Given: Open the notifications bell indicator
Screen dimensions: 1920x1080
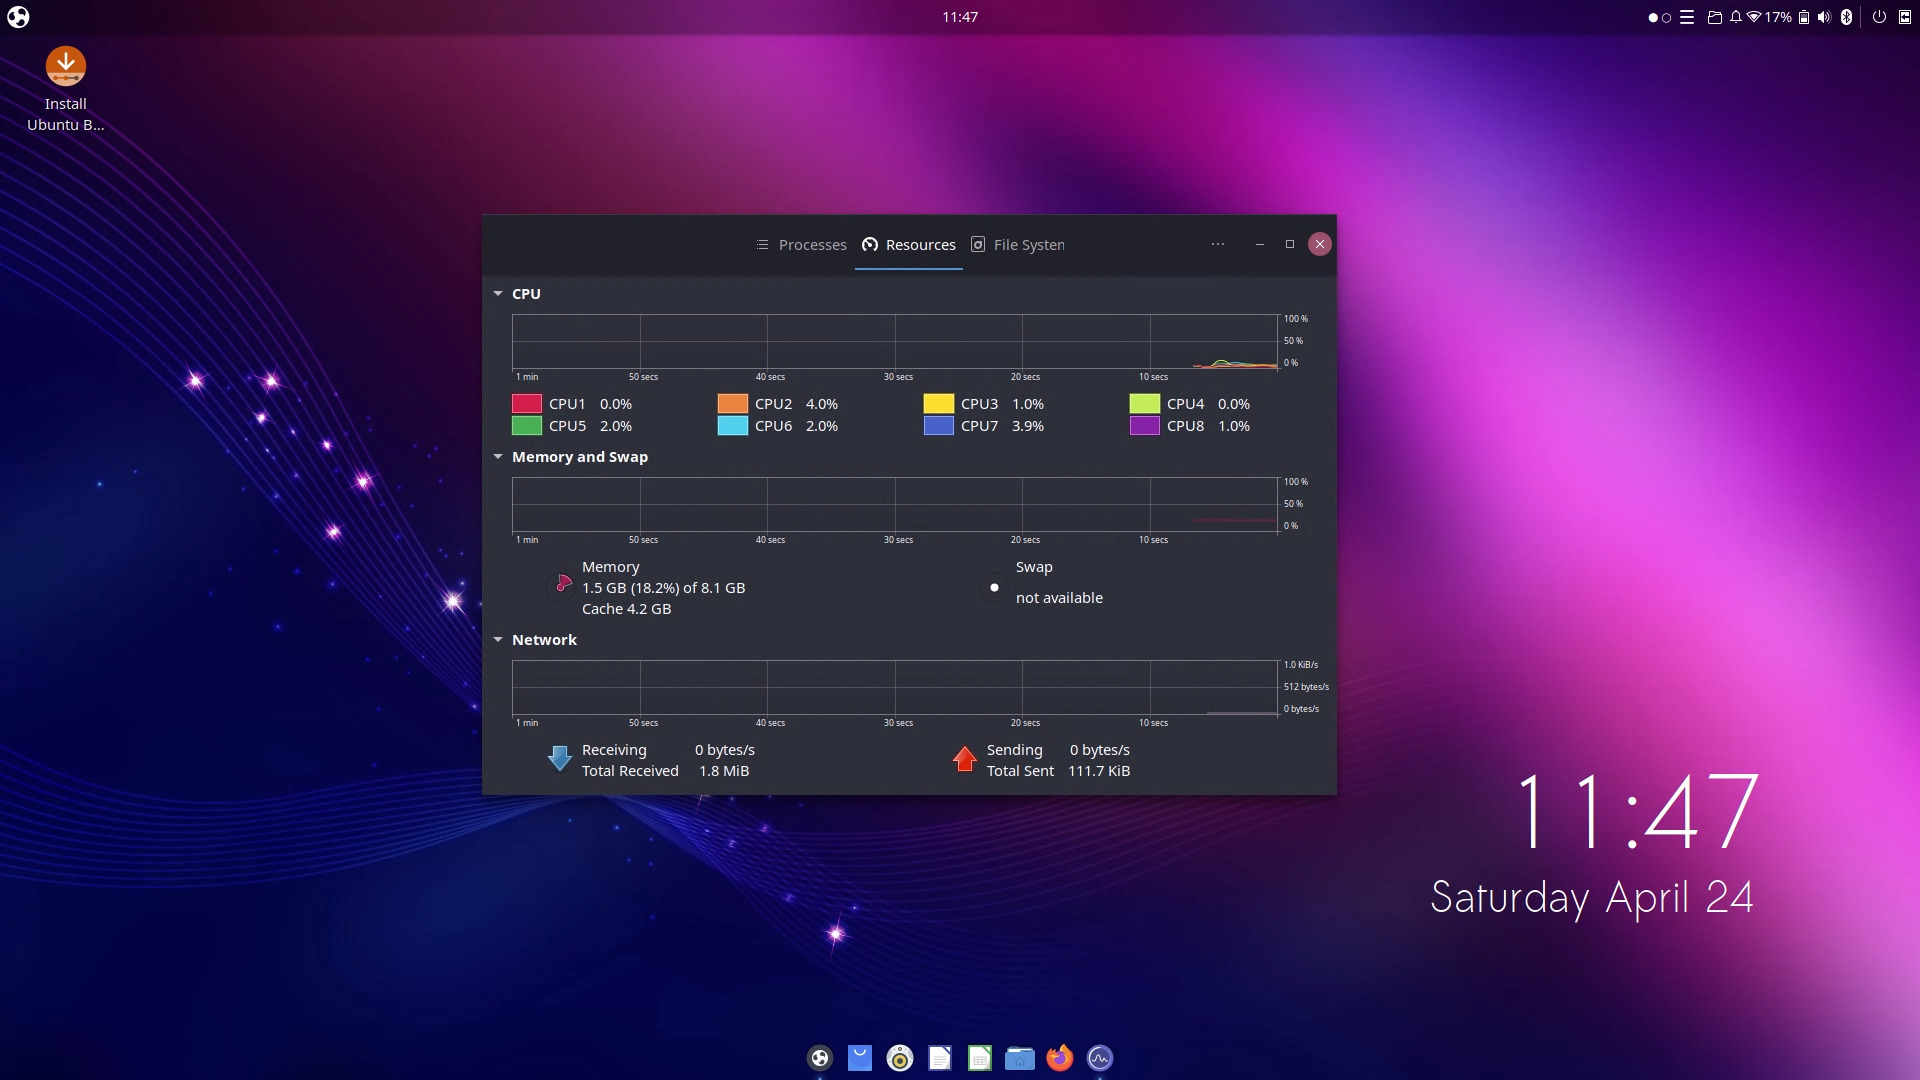Looking at the screenshot, I should (1735, 17).
